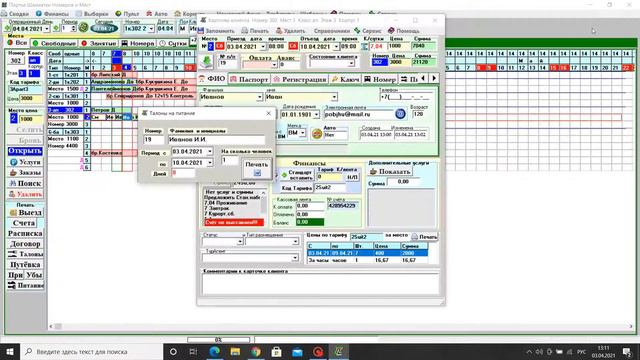
Task: Open the Сводки menu in main window
Action: pyautogui.click(x=16, y=14)
